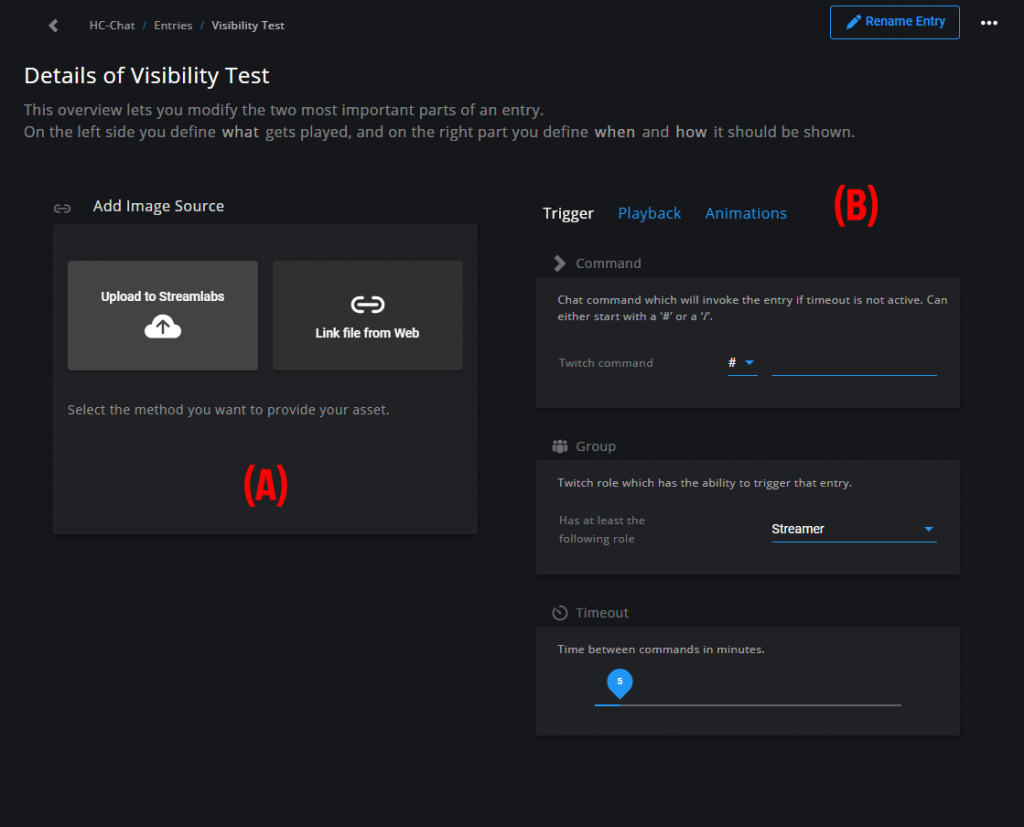
Task: Click the timeout slider handle showing 5
Action: coord(619,684)
